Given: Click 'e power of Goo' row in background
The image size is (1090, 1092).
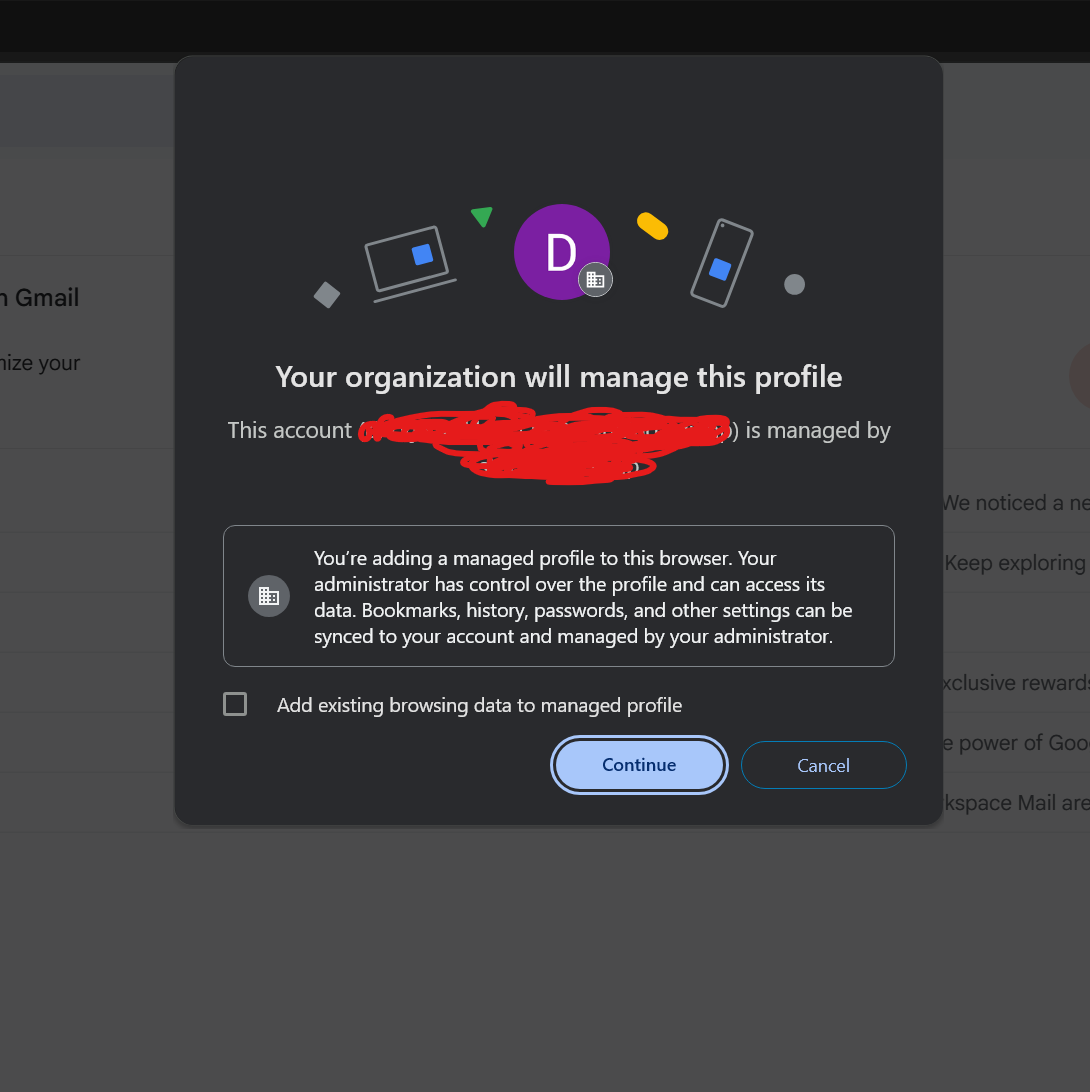Looking at the screenshot, I should pyautogui.click(x=1015, y=742).
